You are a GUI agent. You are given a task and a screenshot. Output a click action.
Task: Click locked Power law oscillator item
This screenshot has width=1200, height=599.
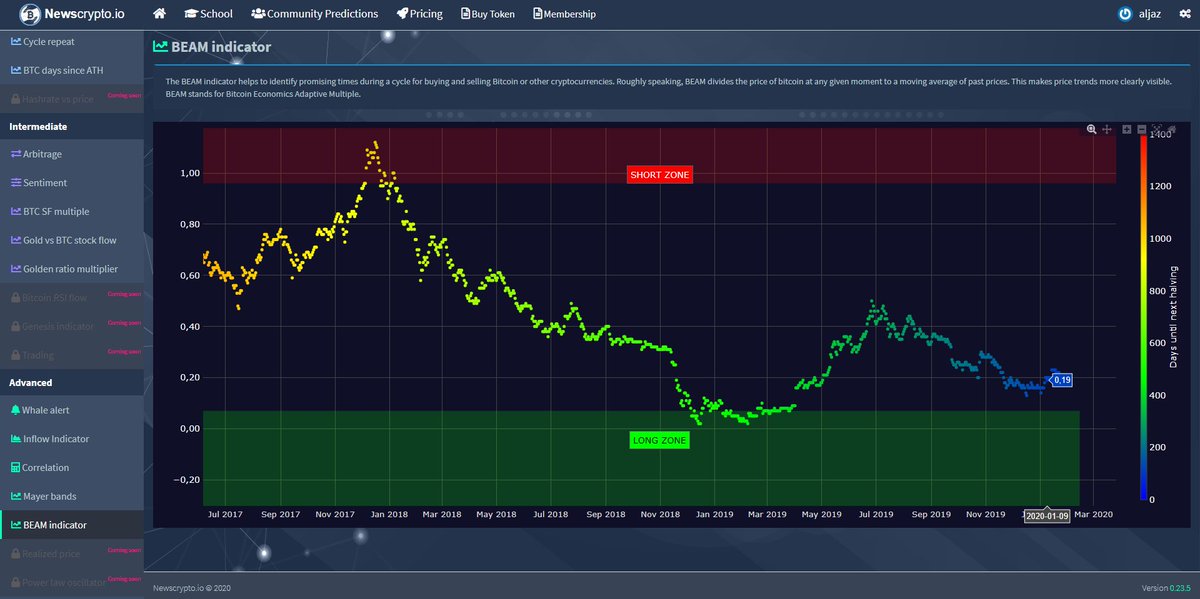[72, 581]
